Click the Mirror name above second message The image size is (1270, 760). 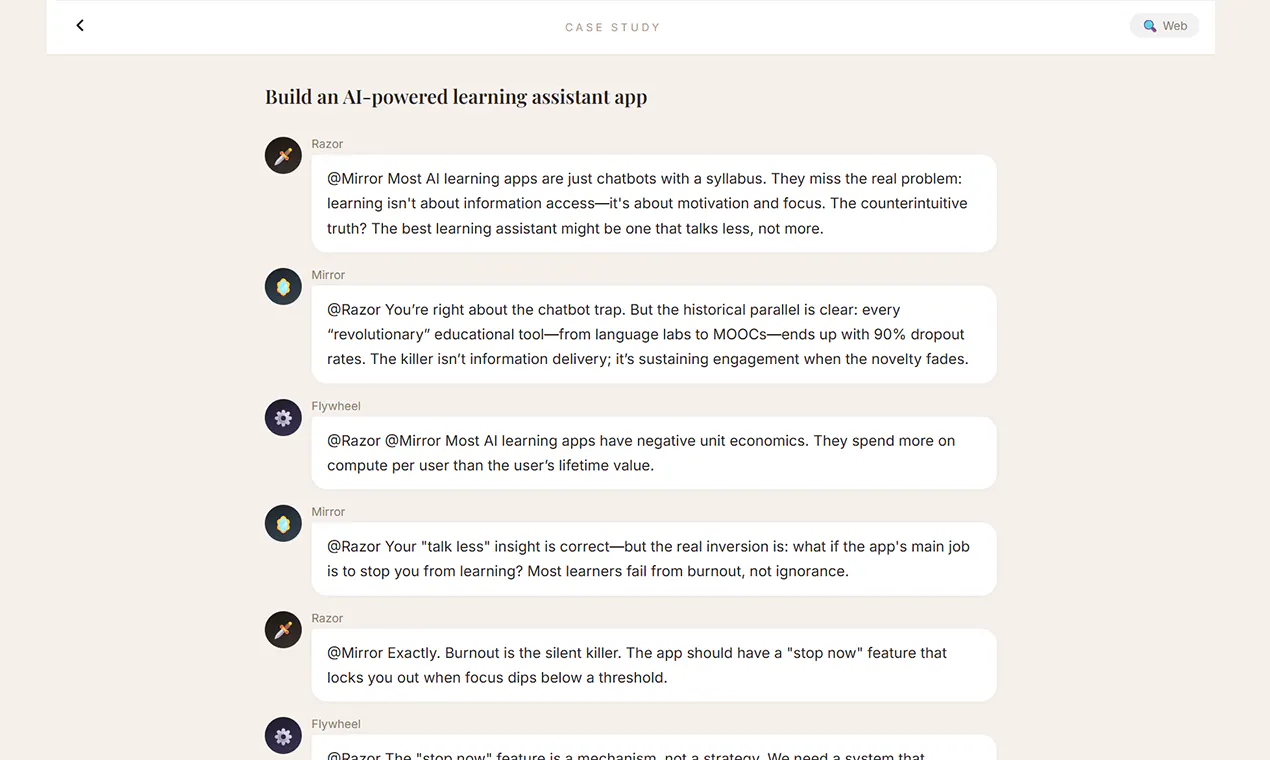(328, 275)
